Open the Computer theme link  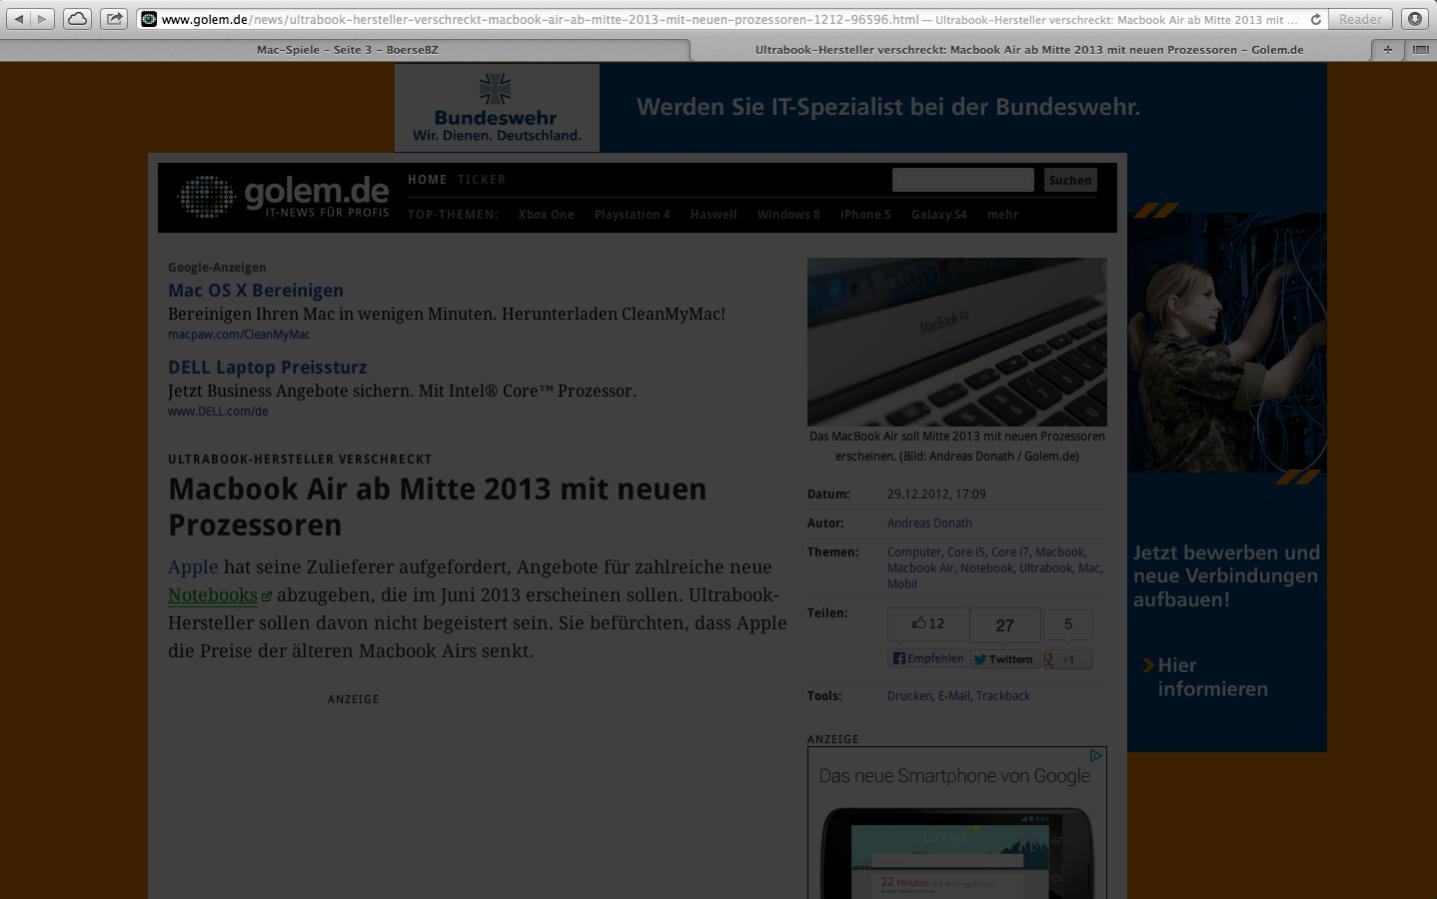[x=914, y=552]
